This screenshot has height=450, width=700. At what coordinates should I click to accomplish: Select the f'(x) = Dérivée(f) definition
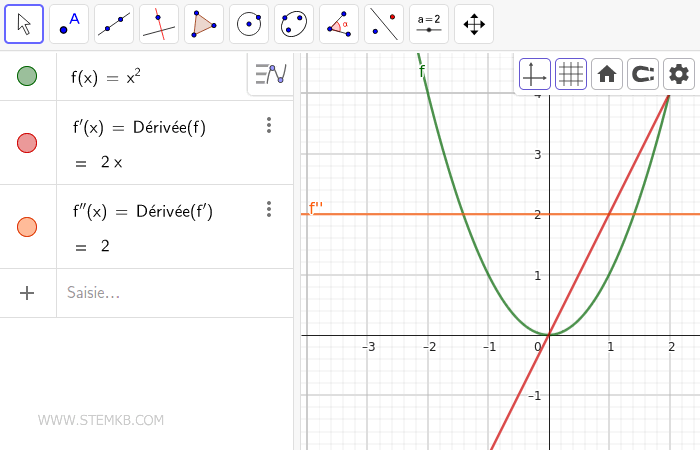(x=139, y=128)
